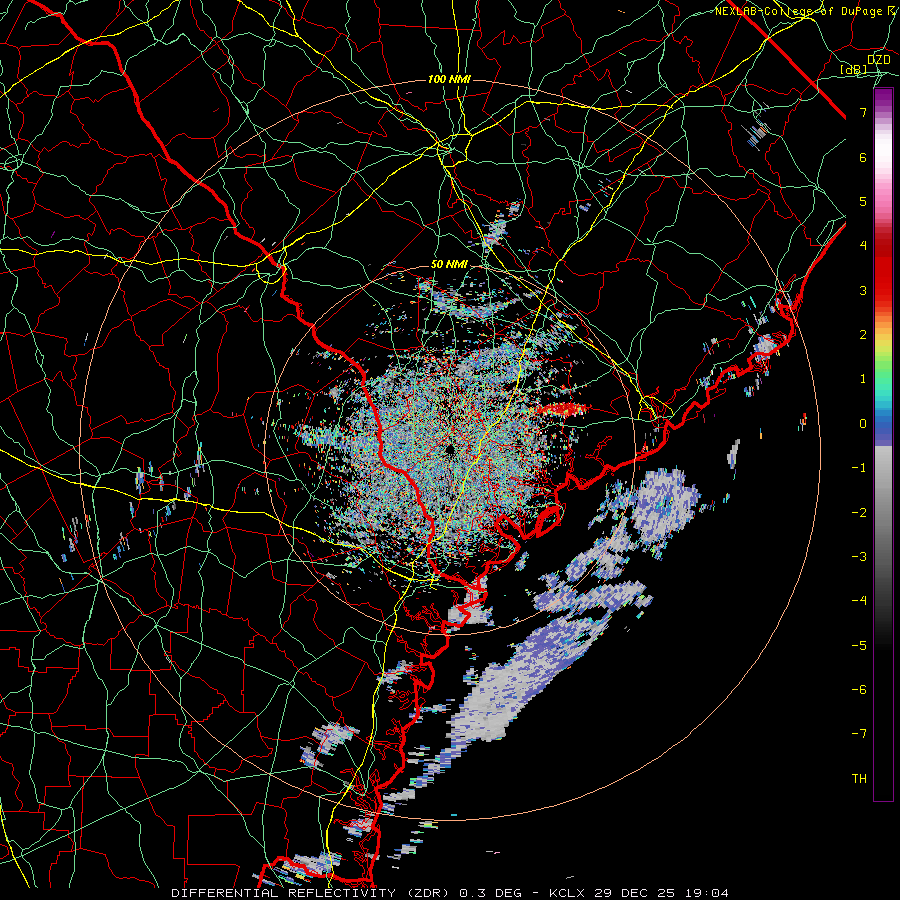The image size is (900, 900).
Task: Click the "[dB]" units label
Action: 854,69
